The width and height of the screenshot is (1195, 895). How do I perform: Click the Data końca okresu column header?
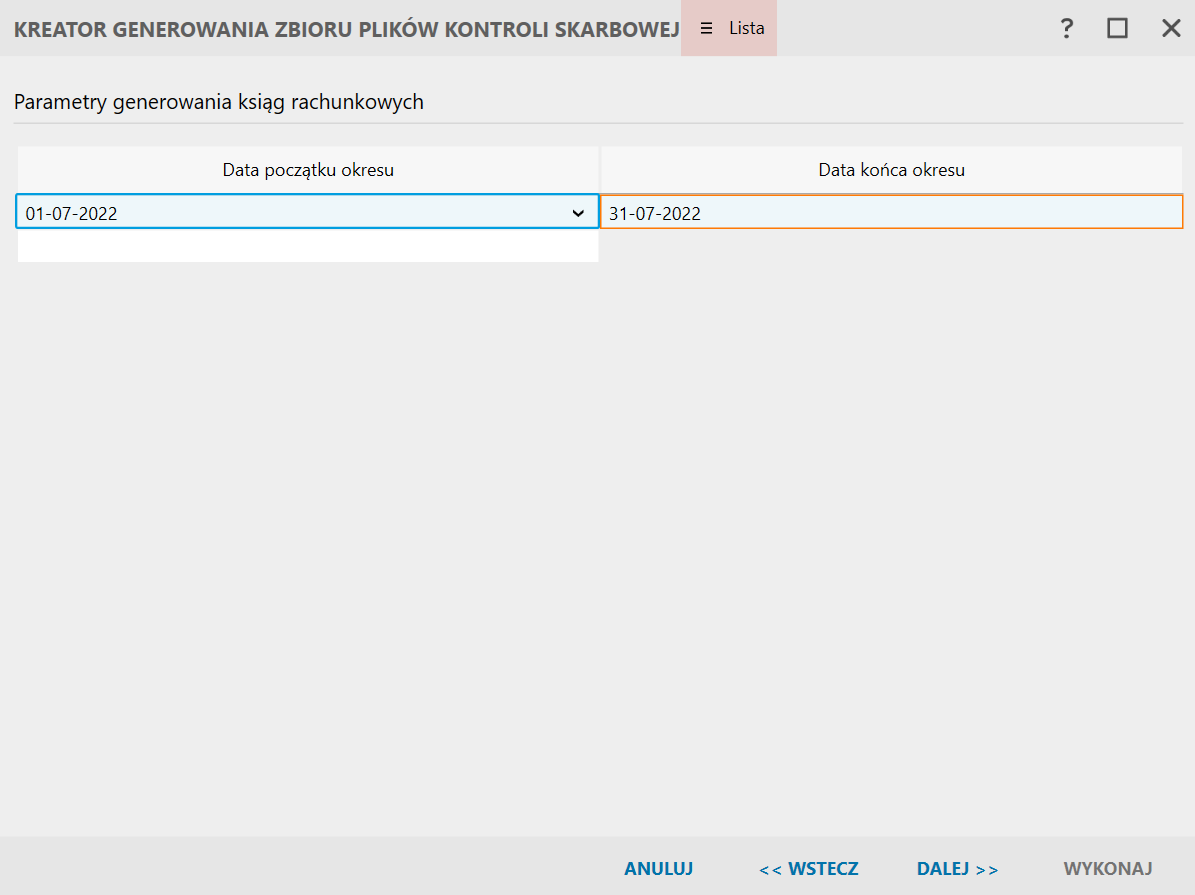[892, 169]
